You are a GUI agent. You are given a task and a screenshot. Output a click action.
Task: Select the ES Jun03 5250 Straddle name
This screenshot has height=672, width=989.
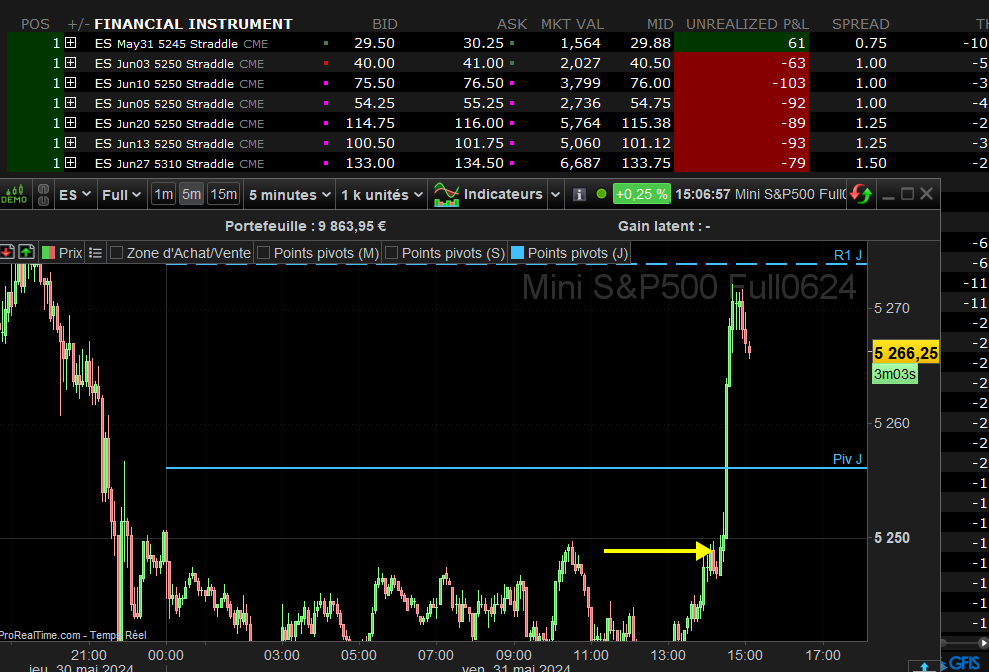point(164,64)
